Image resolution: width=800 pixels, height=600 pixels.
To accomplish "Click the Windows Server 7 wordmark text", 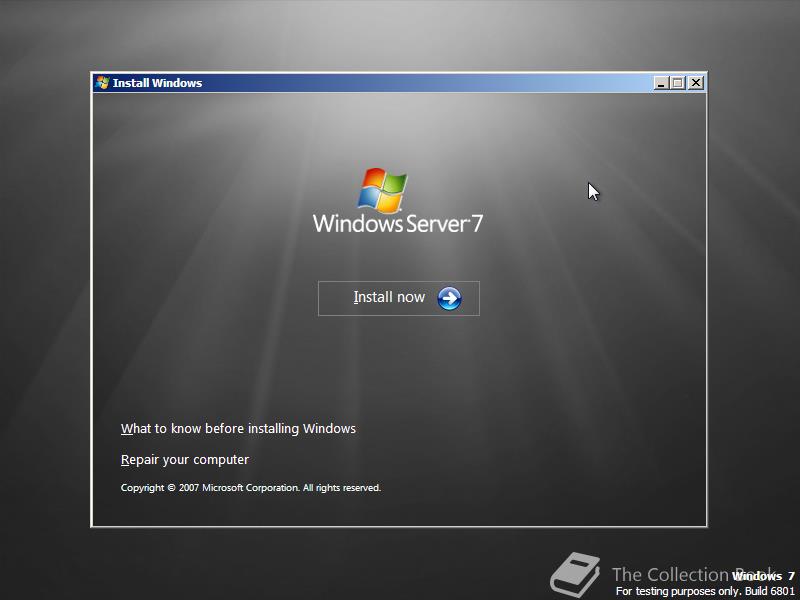I will tap(397, 224).
